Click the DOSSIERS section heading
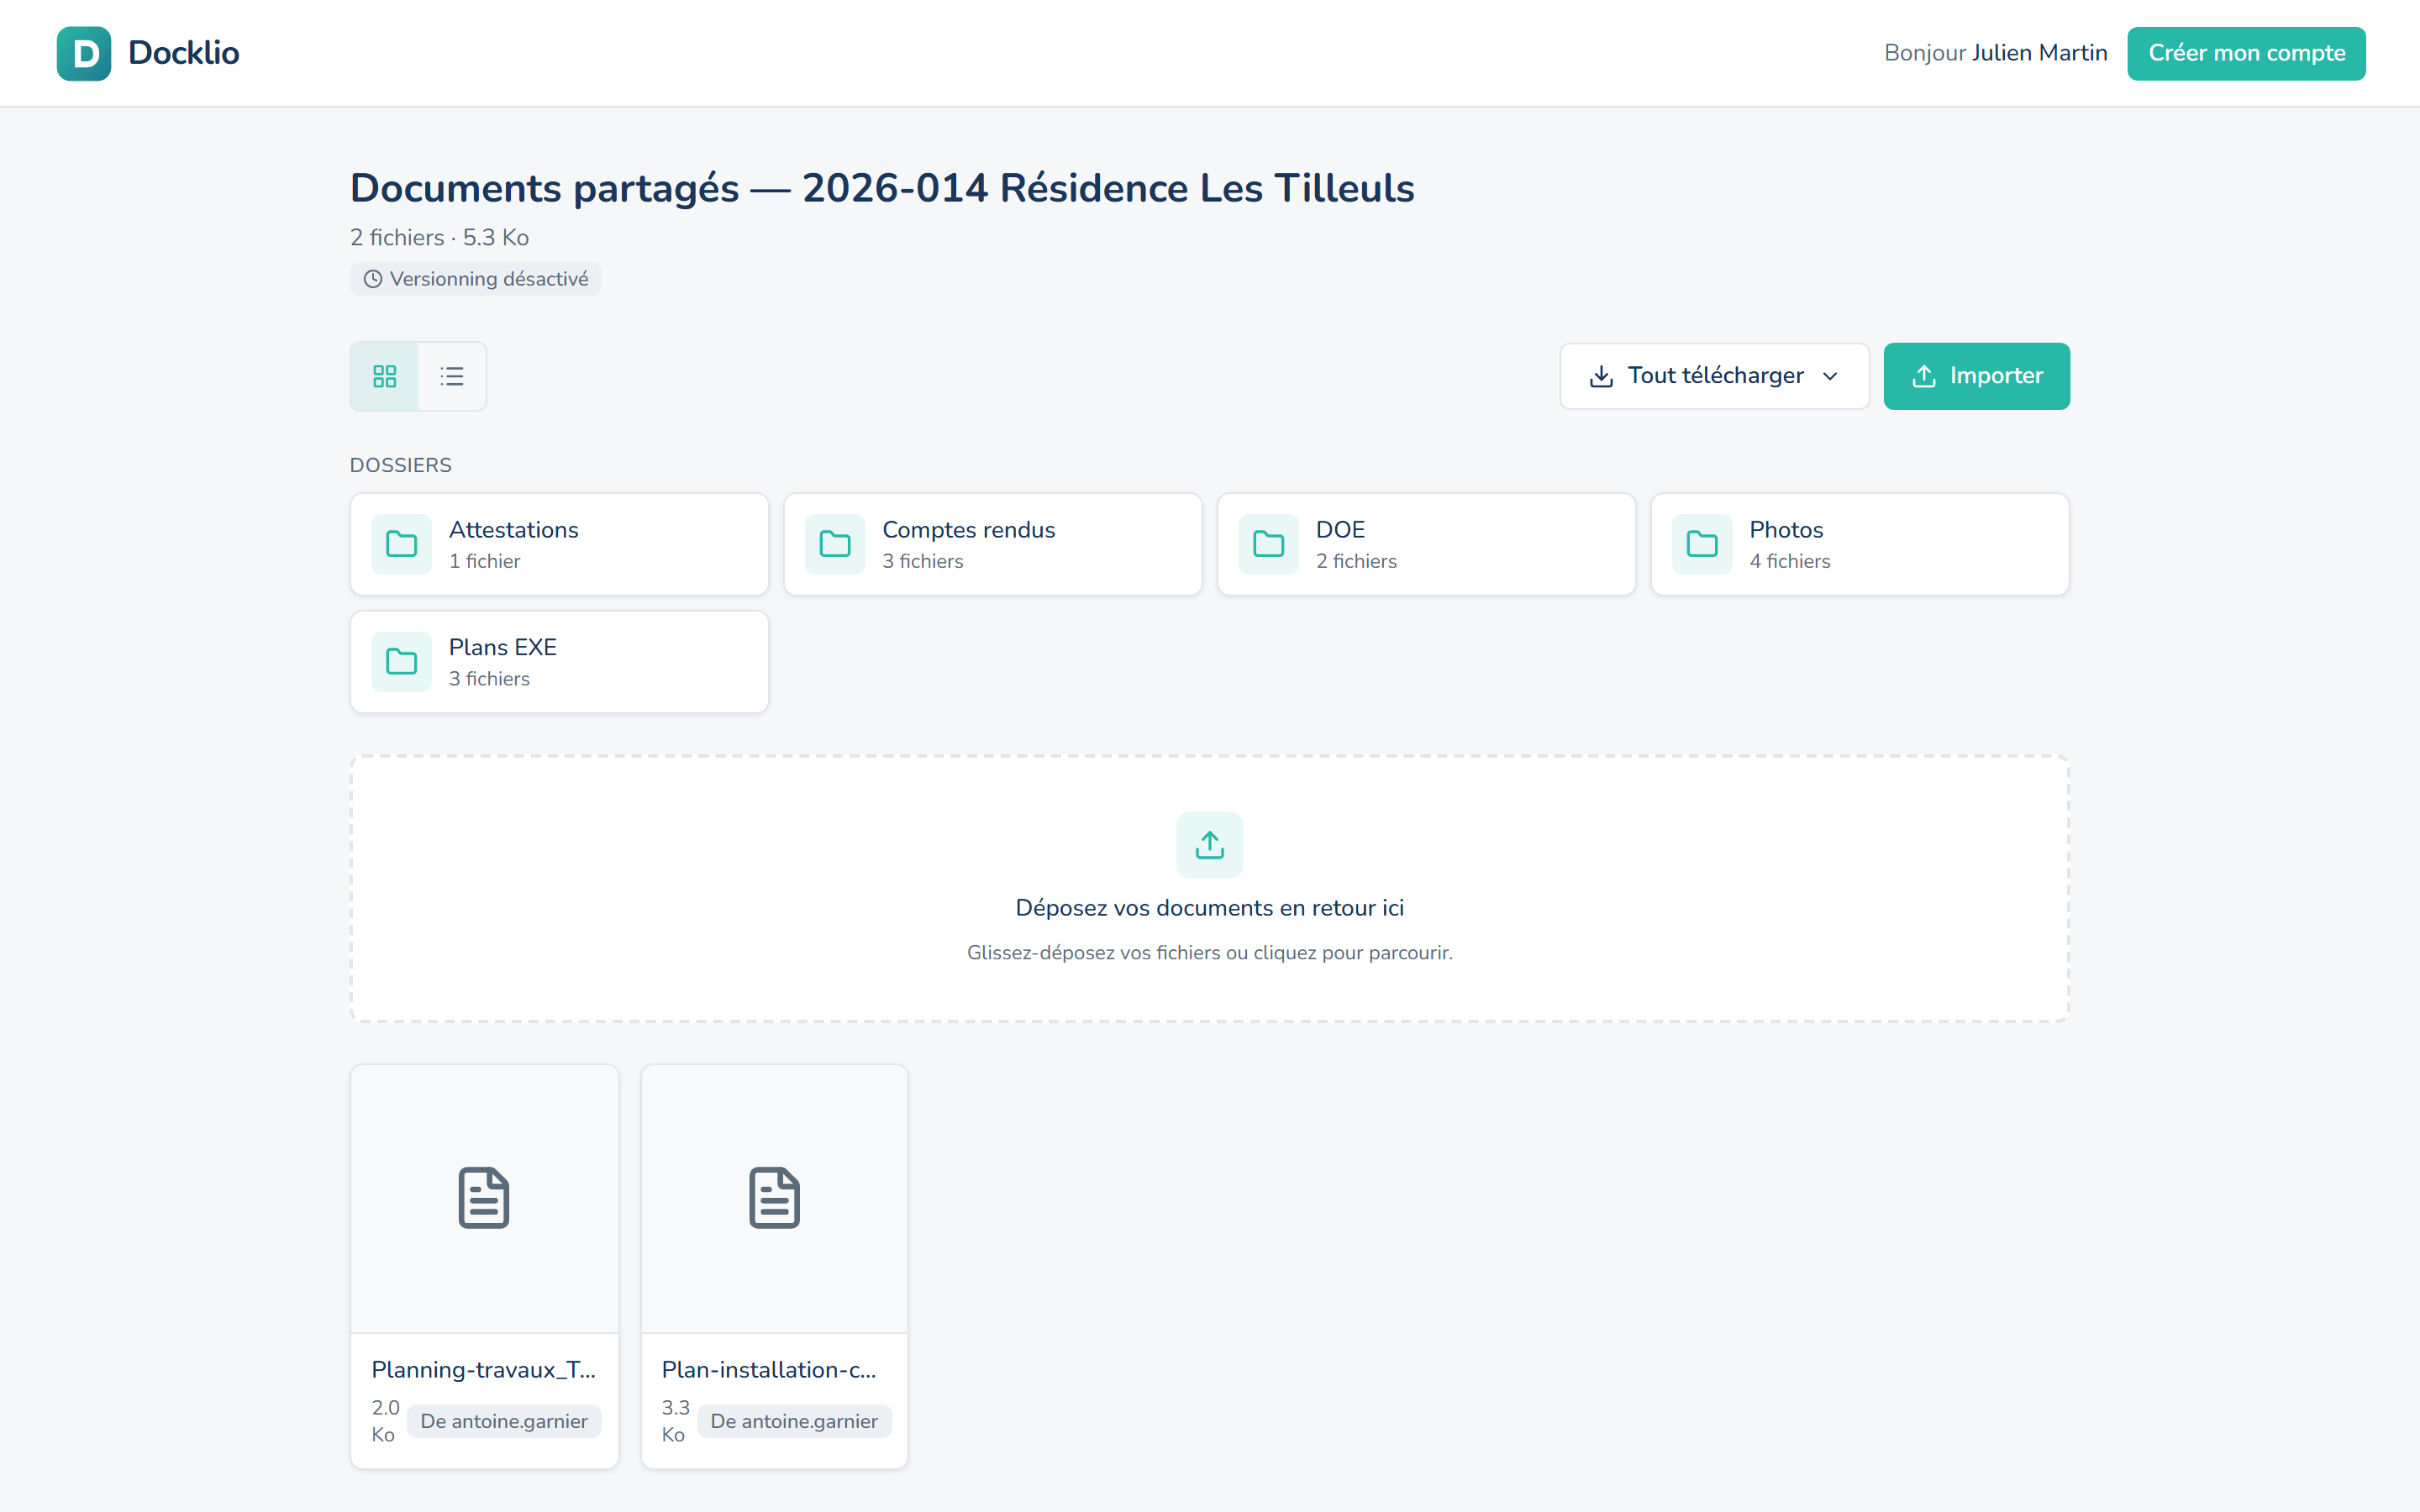The width and height of the screenshot is (2420, 1512). pyautogui.click(x=401, y=465)
